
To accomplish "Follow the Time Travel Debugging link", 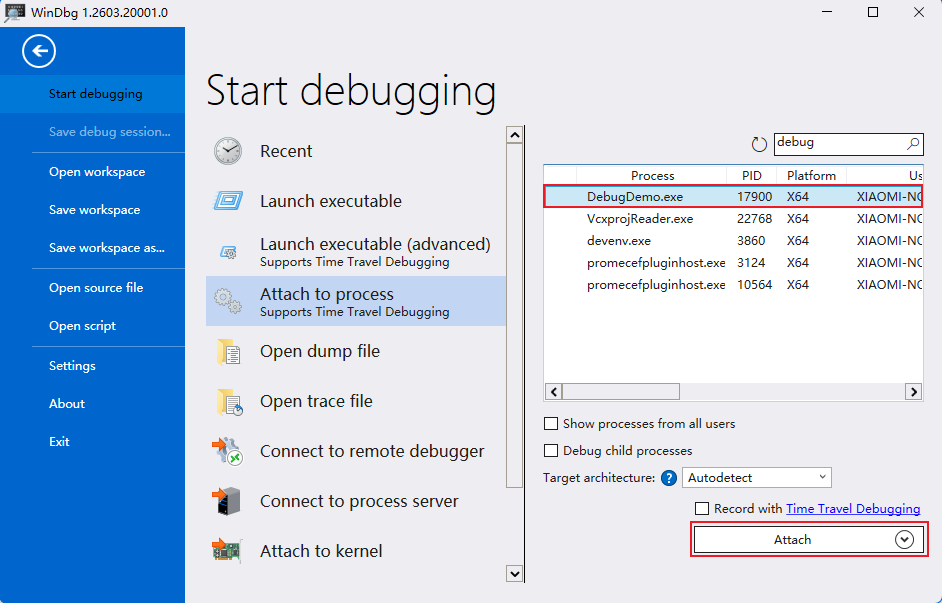I will pyautogui.click(x=852, y=509).
